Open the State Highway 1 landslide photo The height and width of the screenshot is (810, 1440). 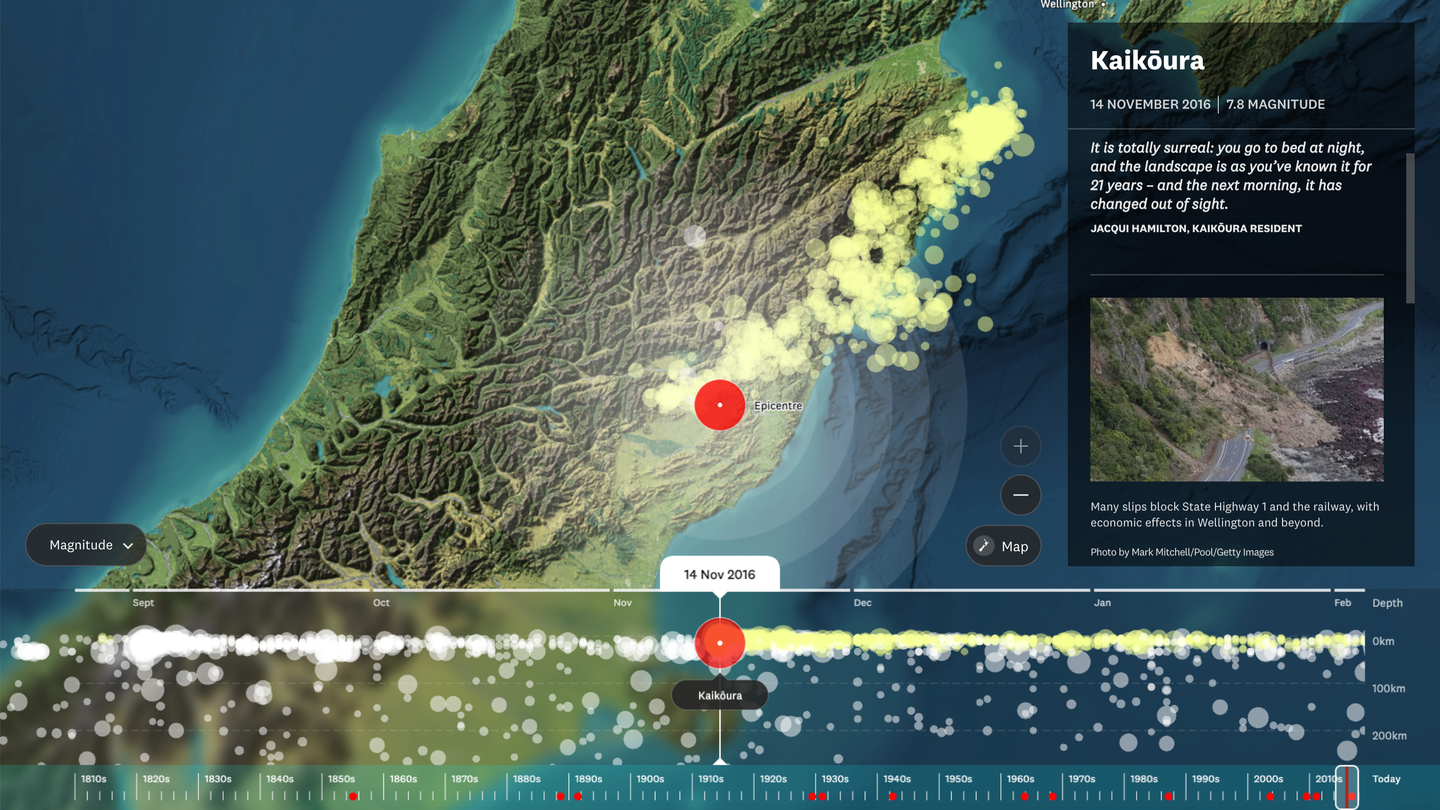(x=1237, y=389)
